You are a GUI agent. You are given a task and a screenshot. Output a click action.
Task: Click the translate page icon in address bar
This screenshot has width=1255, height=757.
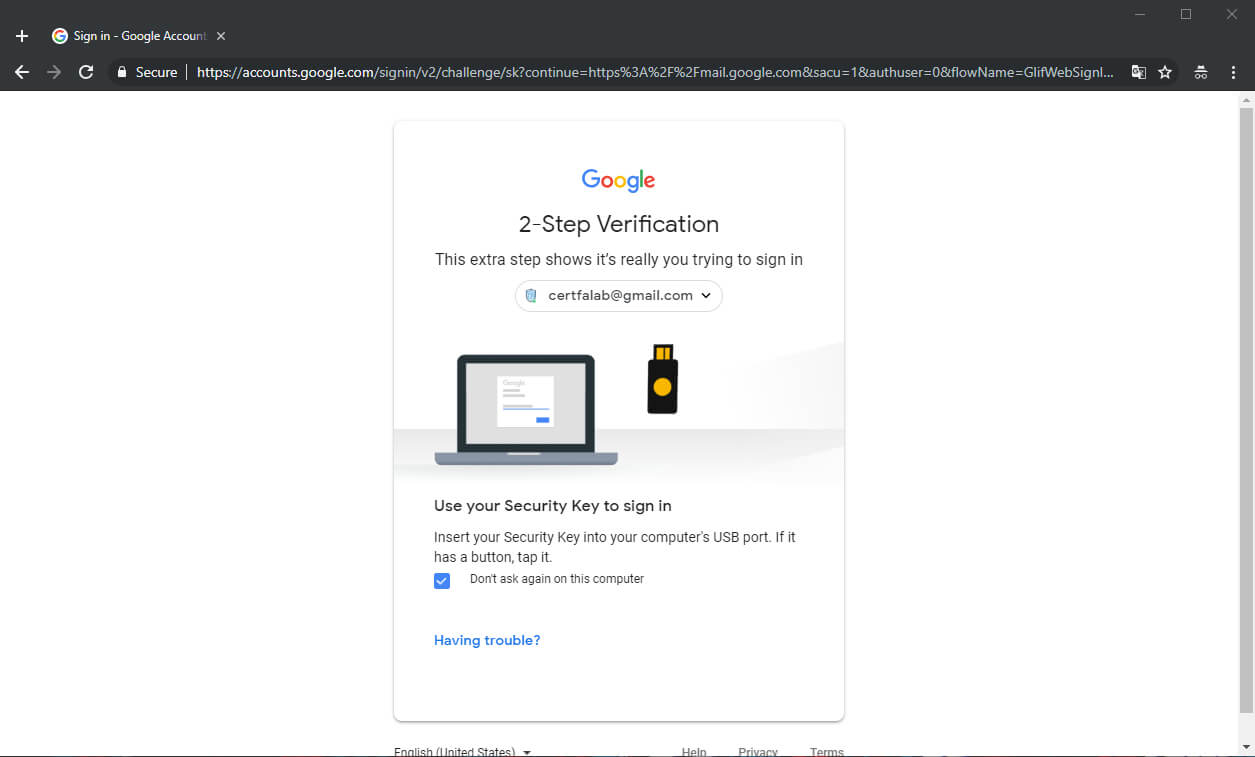click(x=1138, y=72)
